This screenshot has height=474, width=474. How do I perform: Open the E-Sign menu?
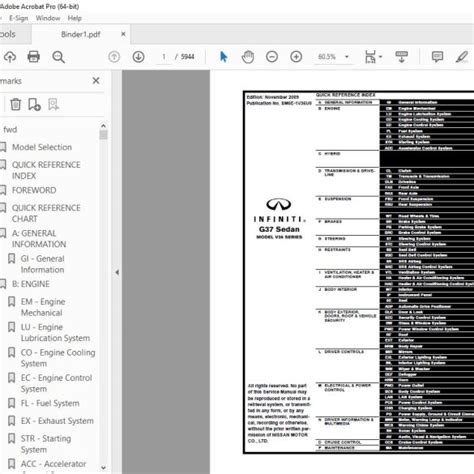pyautogui.click(x=19, y=18)
